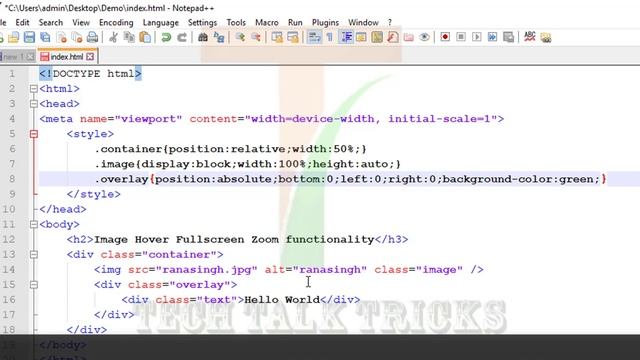The image size is (640, 360).
Task: Open file using the toolbar Open icon
Action: point(13,38)
